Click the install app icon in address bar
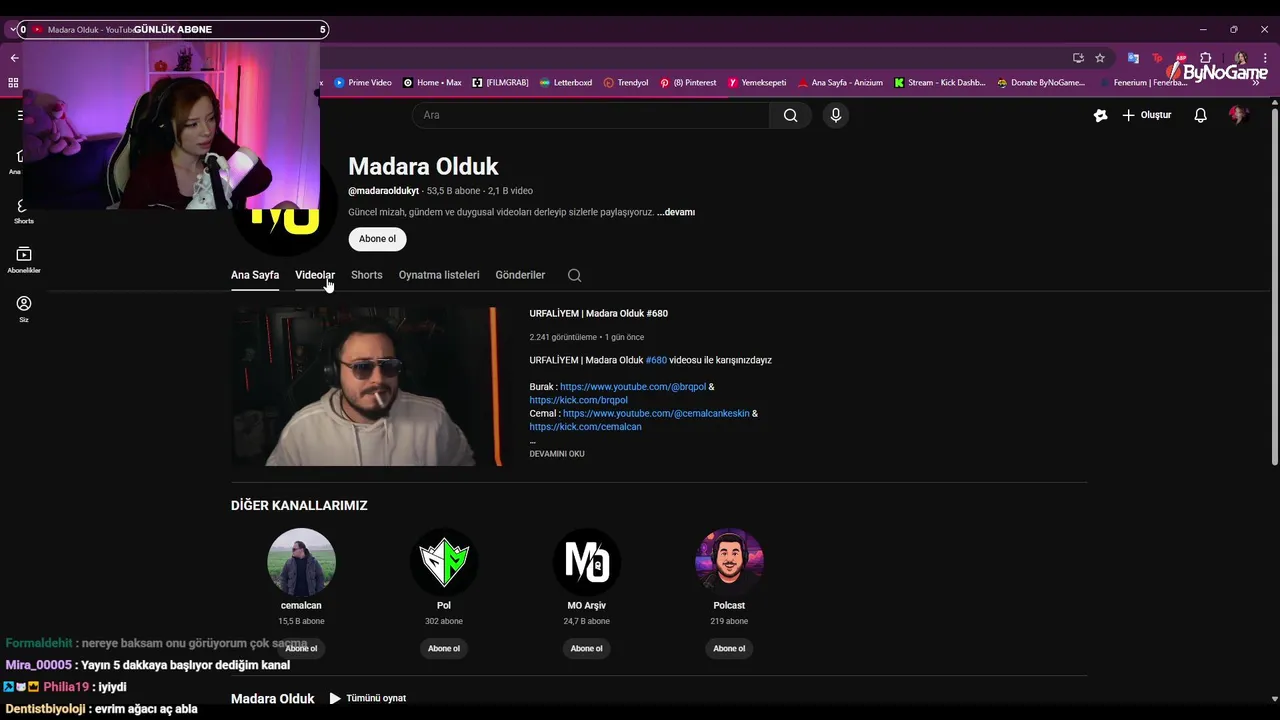Screen dimensions: 1280x720 point(1078,58)
